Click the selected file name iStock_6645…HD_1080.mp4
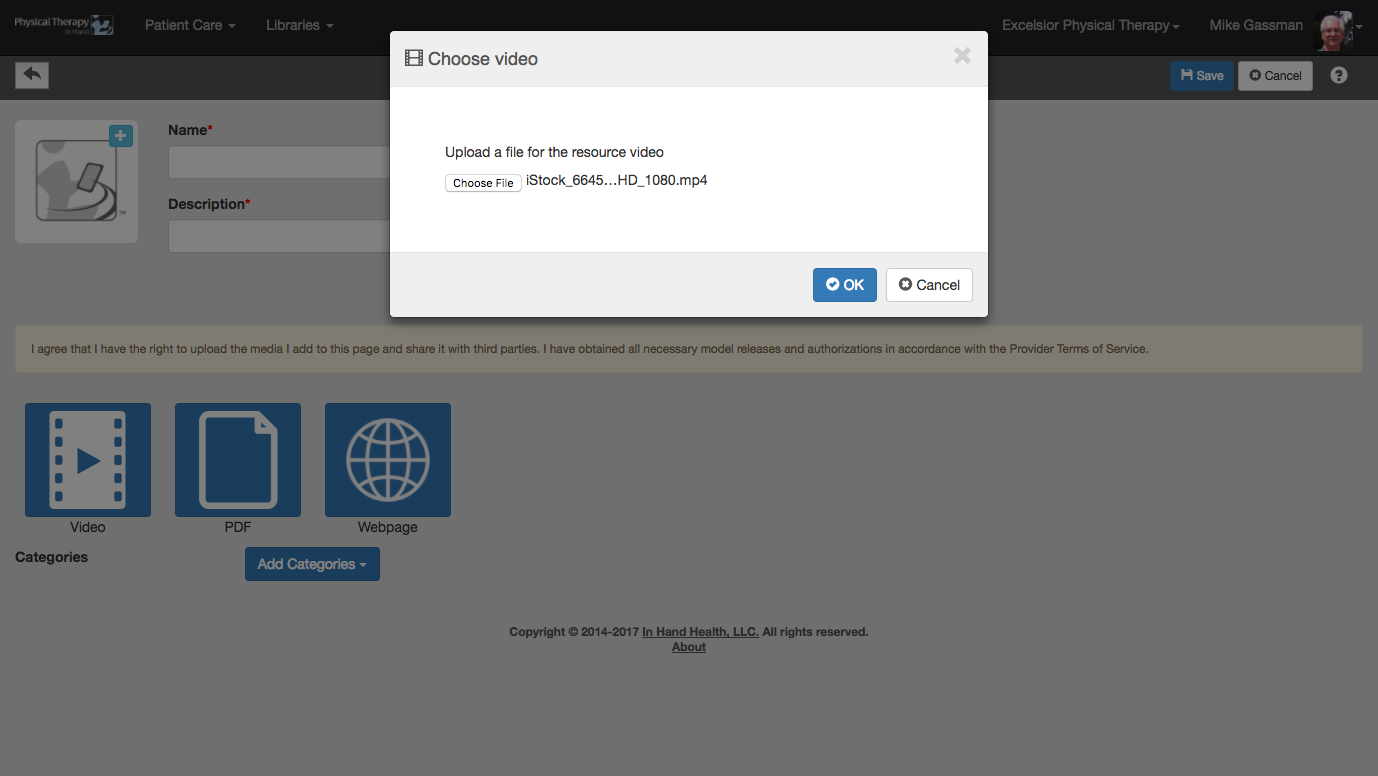Image resolution: width=1378 pixels, height=776 pixels. tap(617, 180)
